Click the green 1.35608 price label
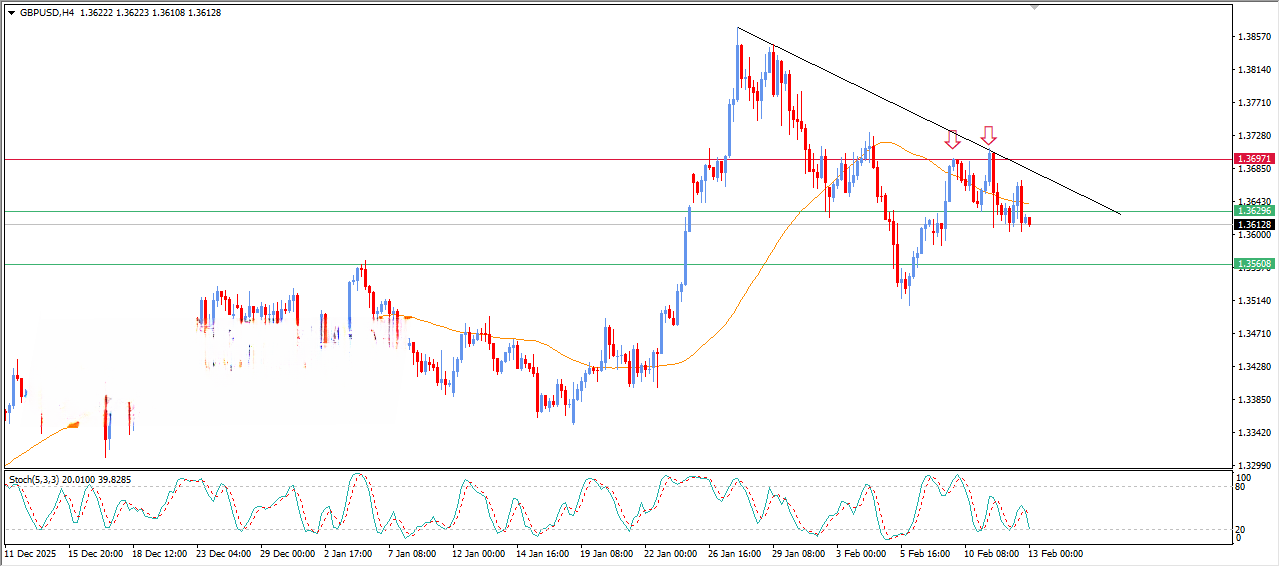 (x=1253, y=264)
